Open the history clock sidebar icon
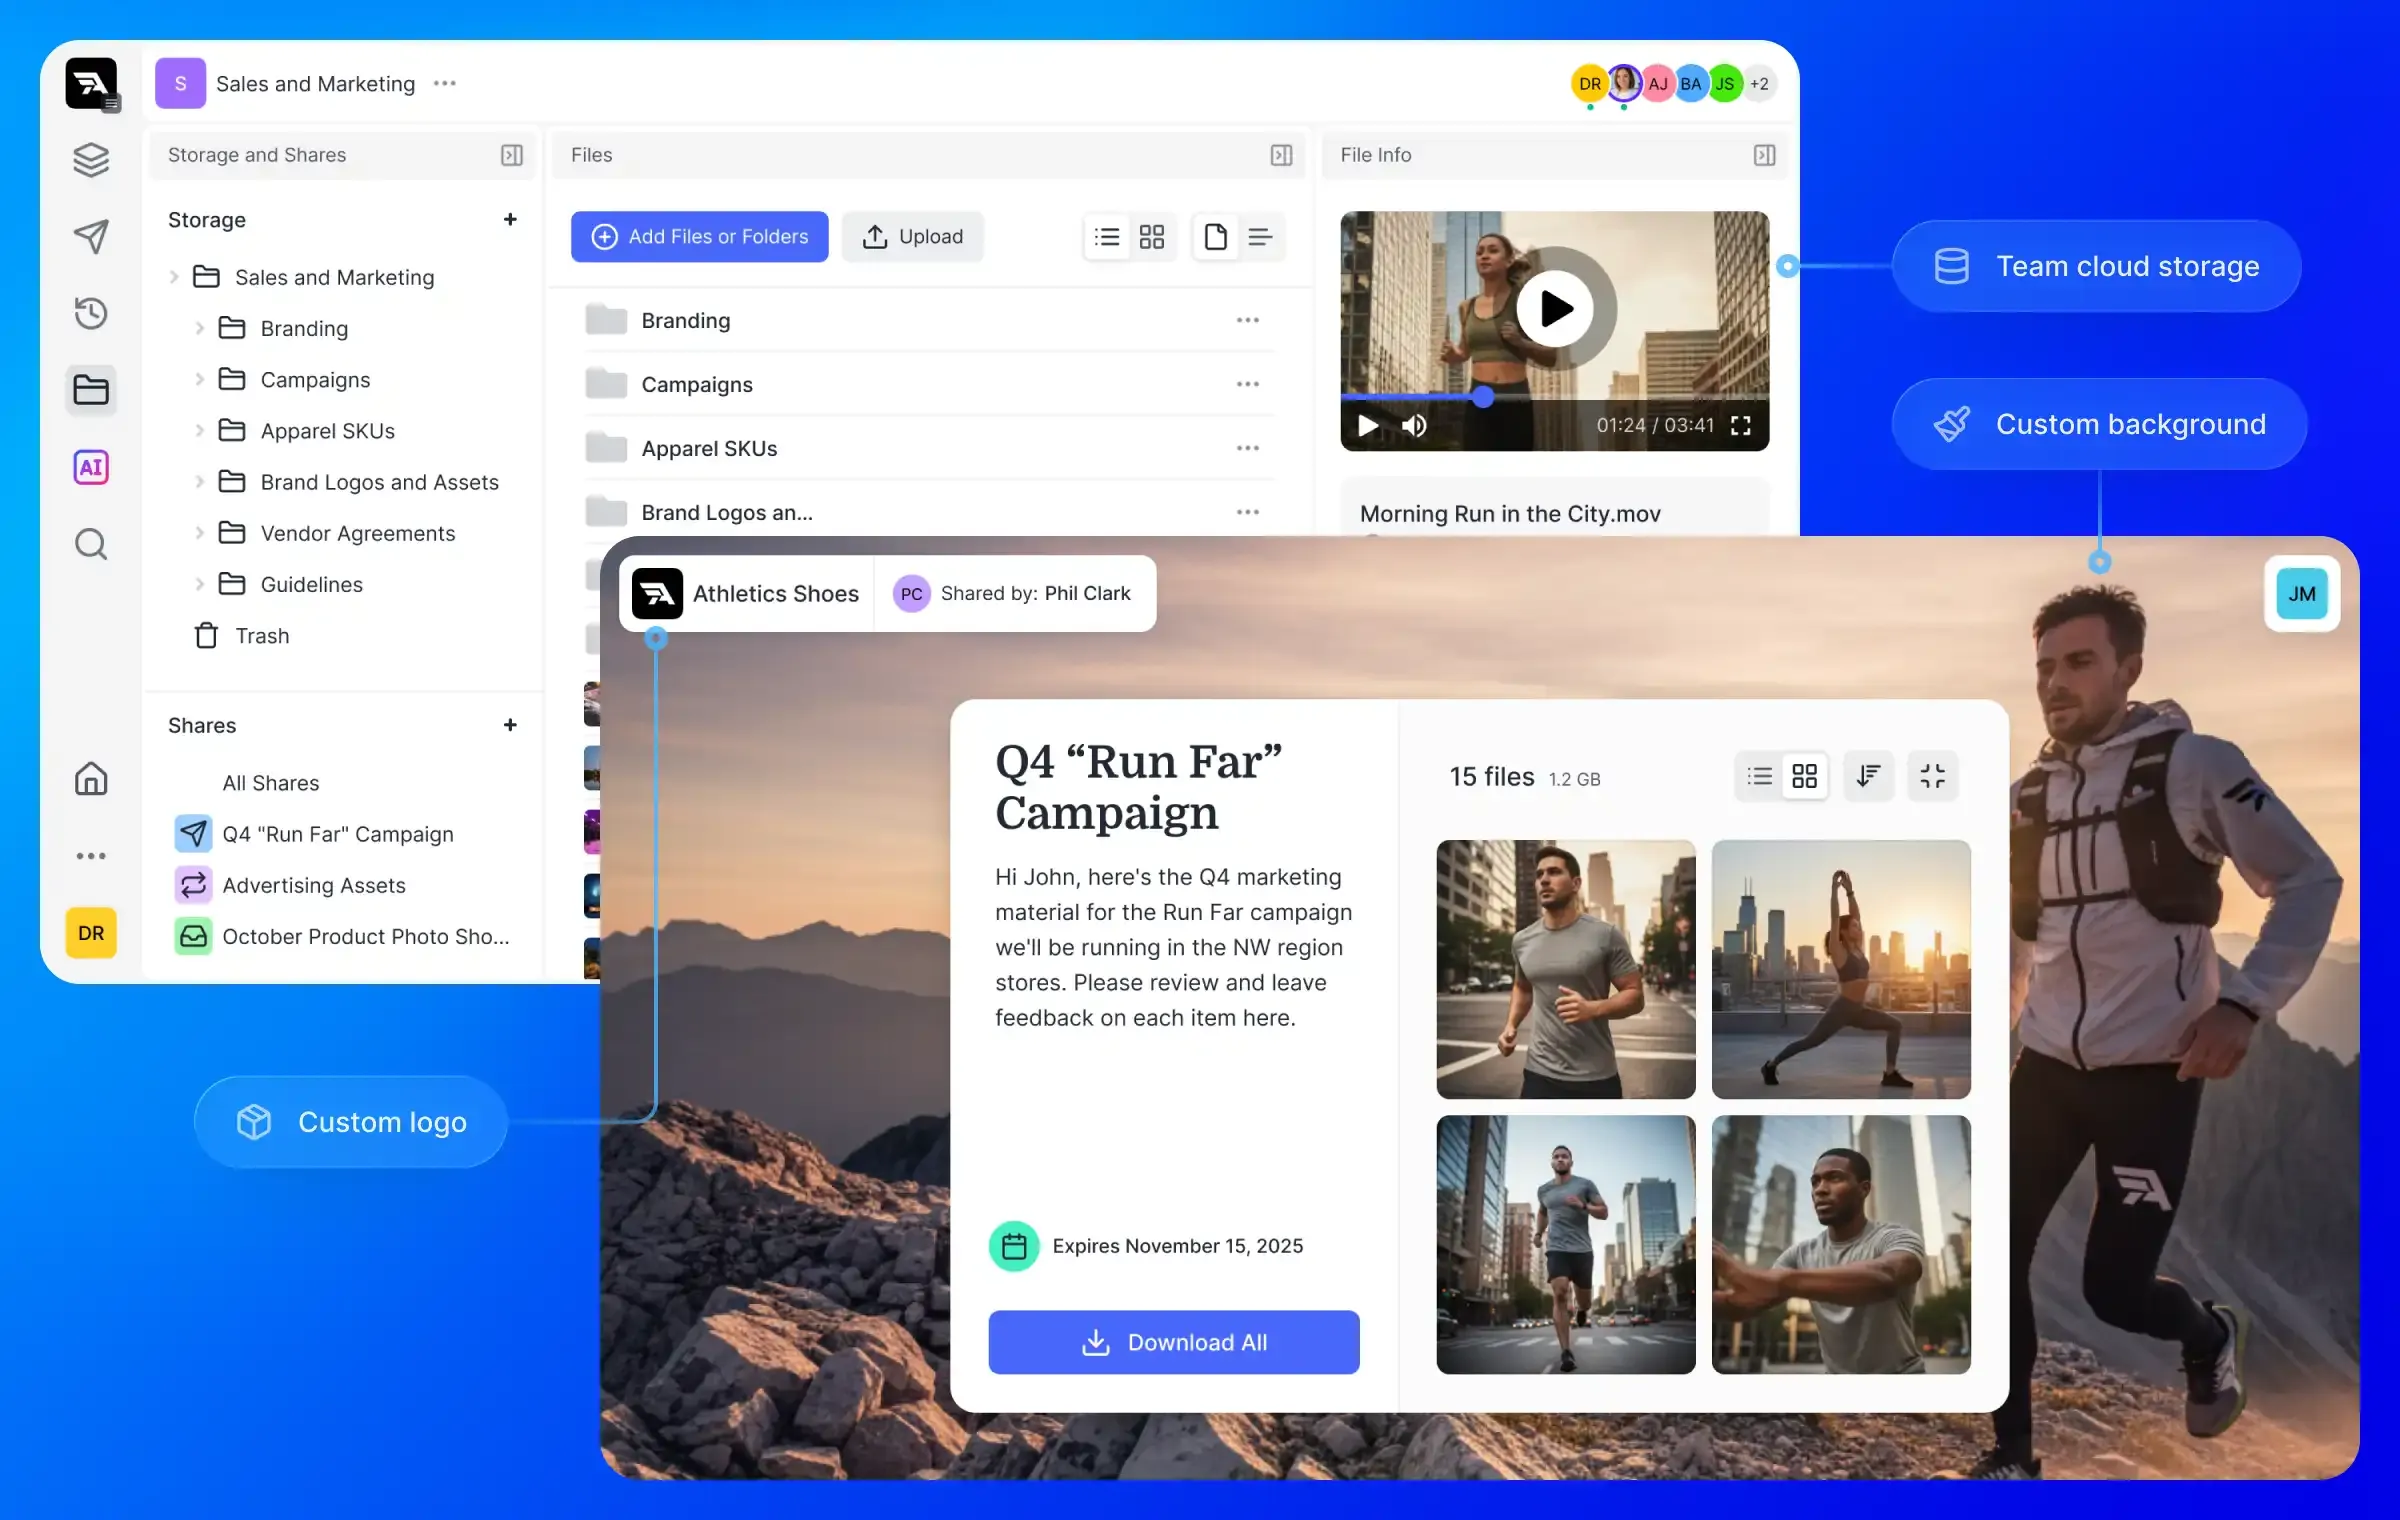This screenshot has width=2400, height=1520. point(91,313)
